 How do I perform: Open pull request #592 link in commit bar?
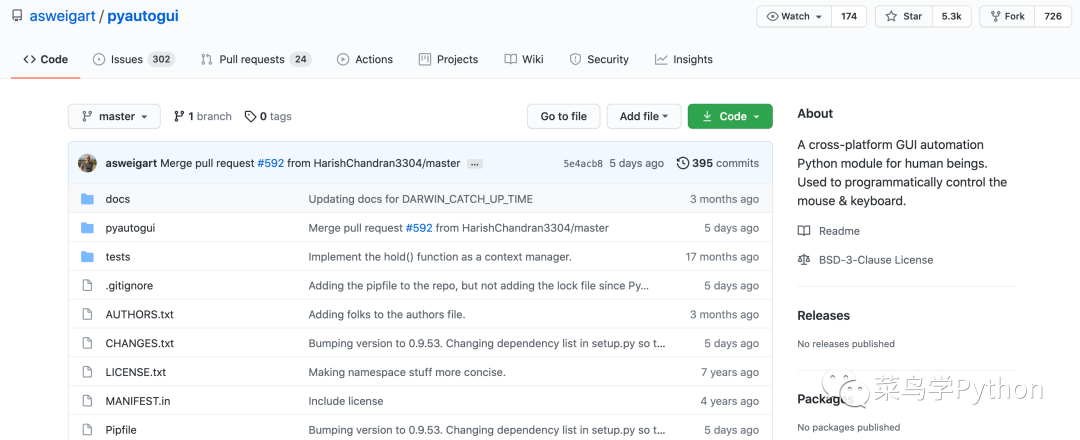pos(271,163)
